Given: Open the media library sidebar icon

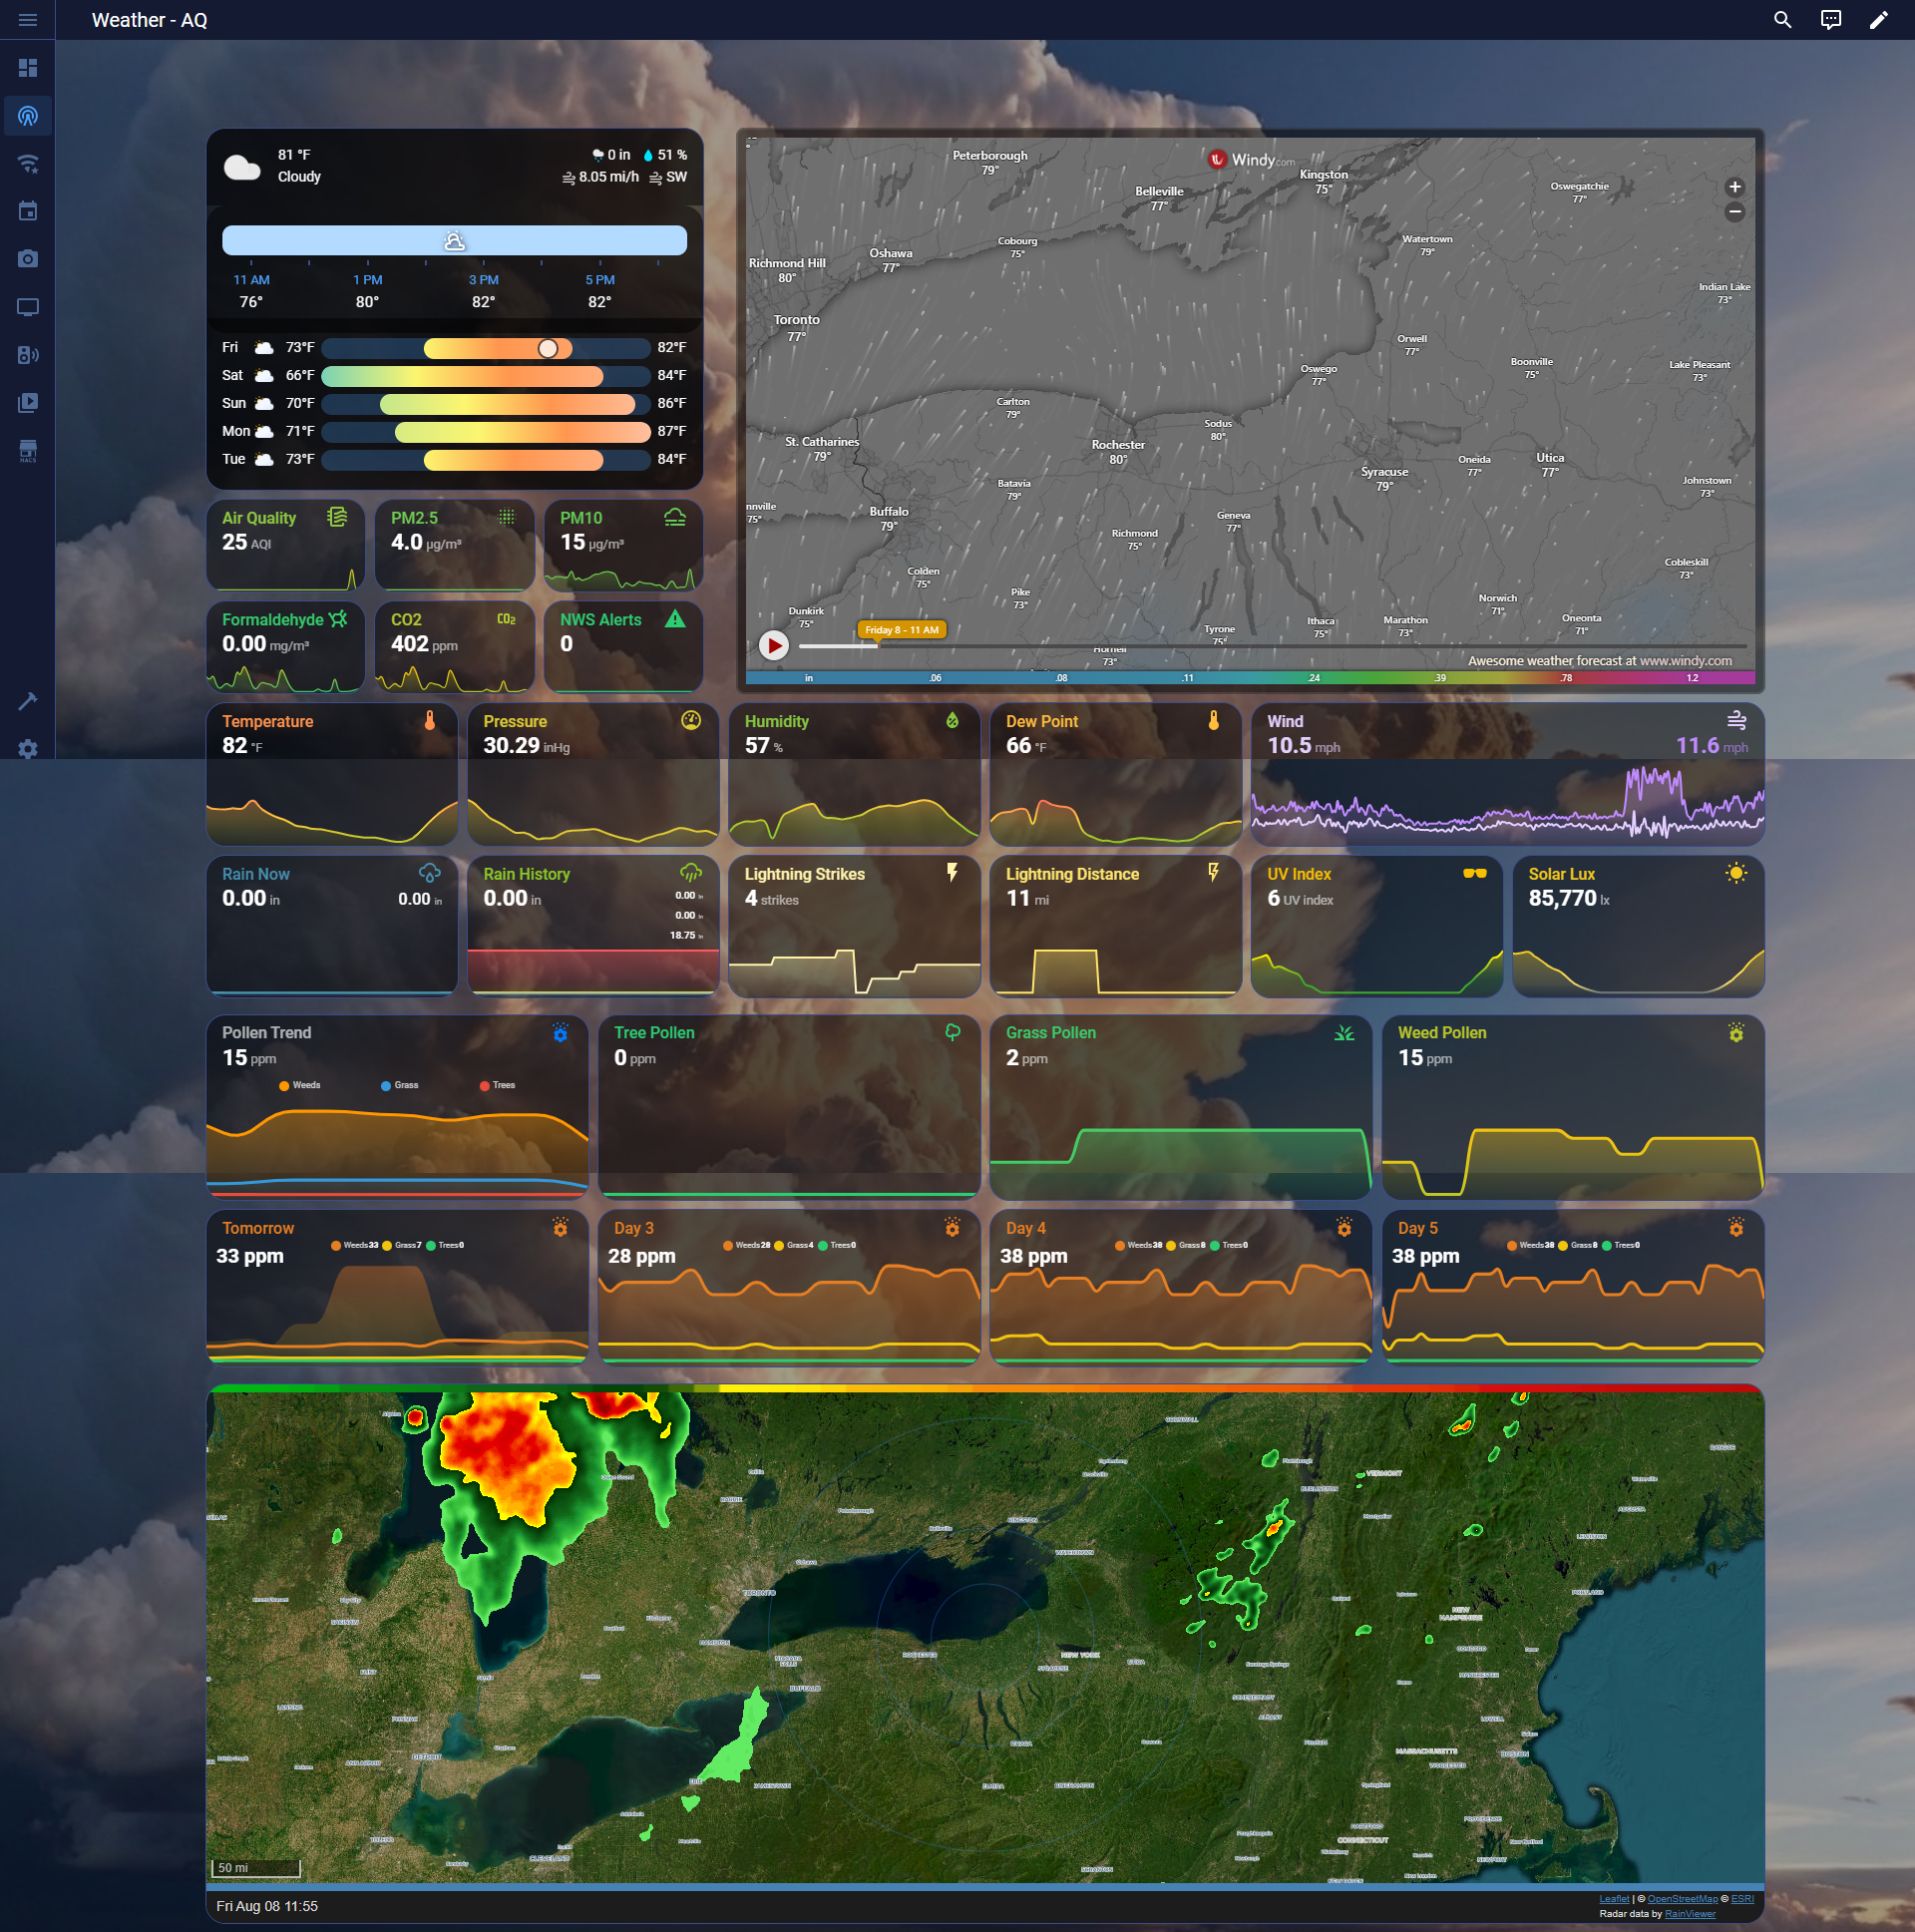Looking at the screenshot, I should [x=28, y=403].
